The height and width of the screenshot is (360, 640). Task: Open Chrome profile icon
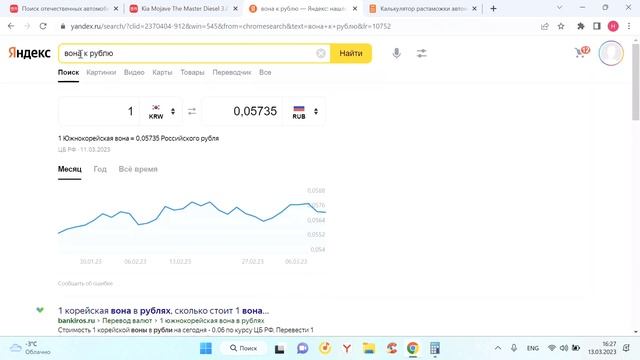click(613, 26)
